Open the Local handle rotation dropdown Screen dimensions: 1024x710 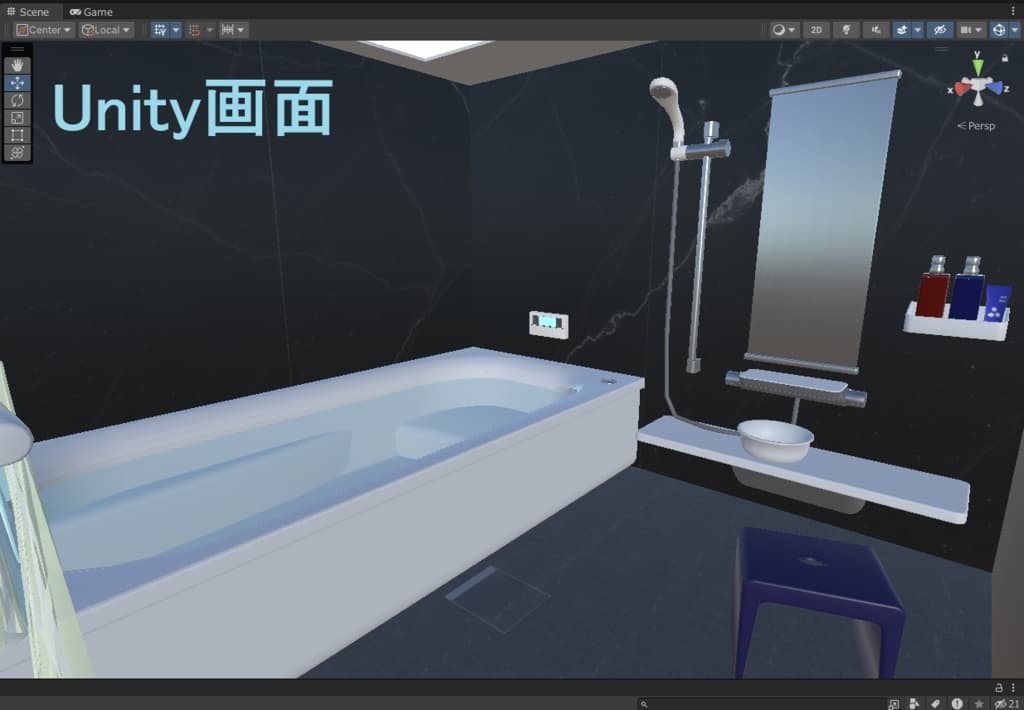coord(106,30)
